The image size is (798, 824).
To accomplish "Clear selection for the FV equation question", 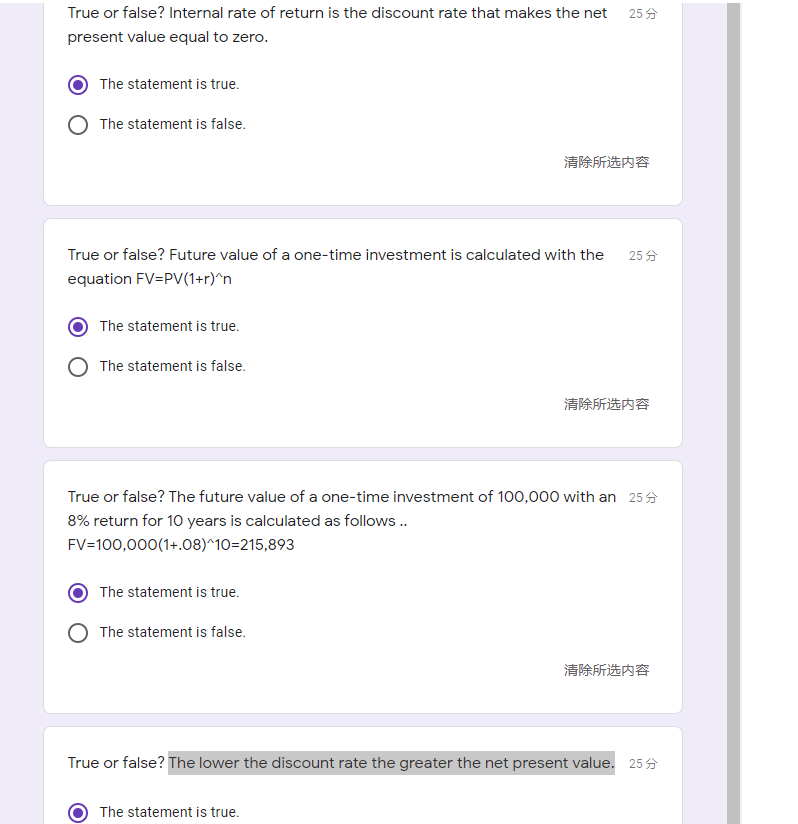I will tap(606, 404).
